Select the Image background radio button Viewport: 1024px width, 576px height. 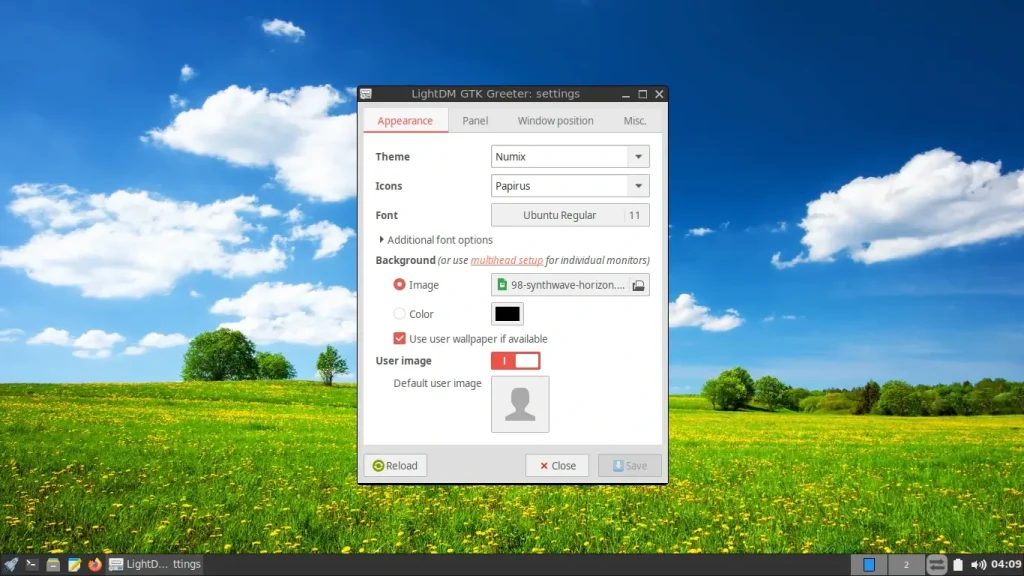[399, 285]
